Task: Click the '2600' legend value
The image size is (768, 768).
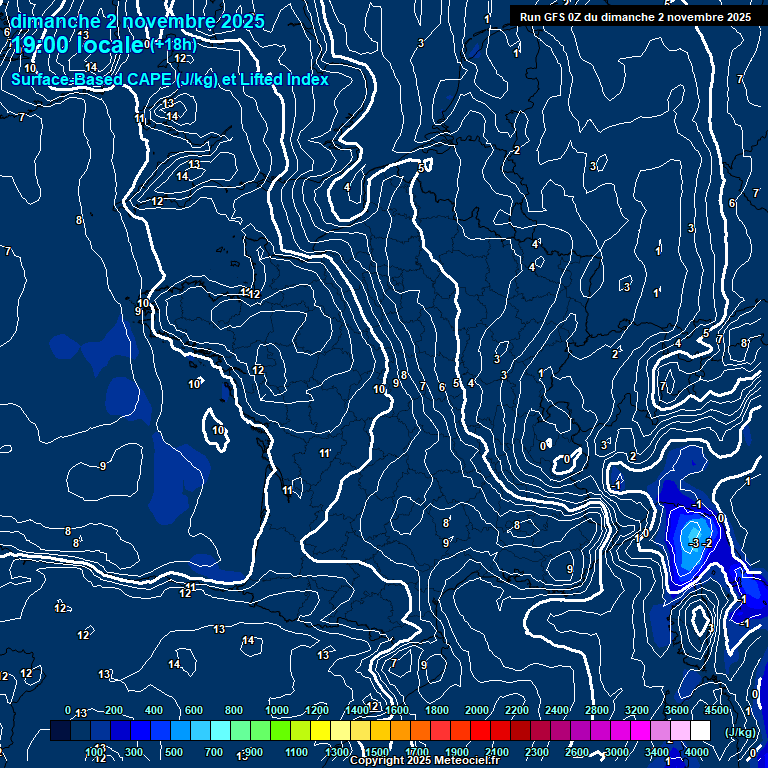Action: (576, 752)
